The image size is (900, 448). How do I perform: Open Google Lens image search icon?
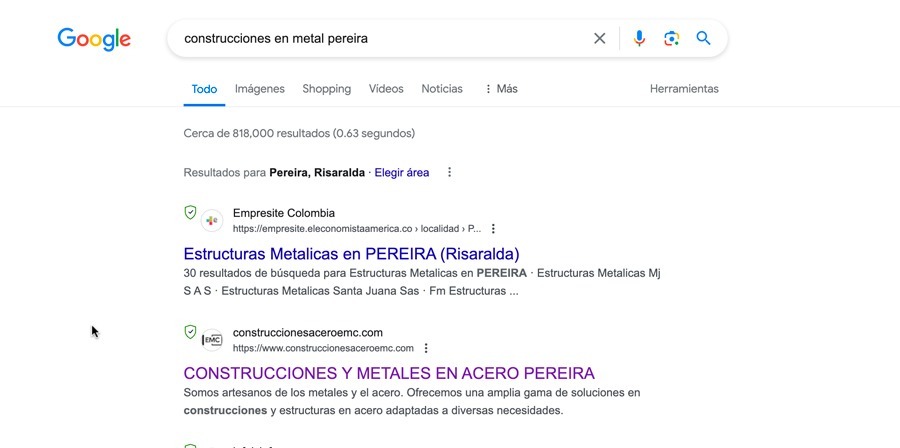[x=671, y=38]
